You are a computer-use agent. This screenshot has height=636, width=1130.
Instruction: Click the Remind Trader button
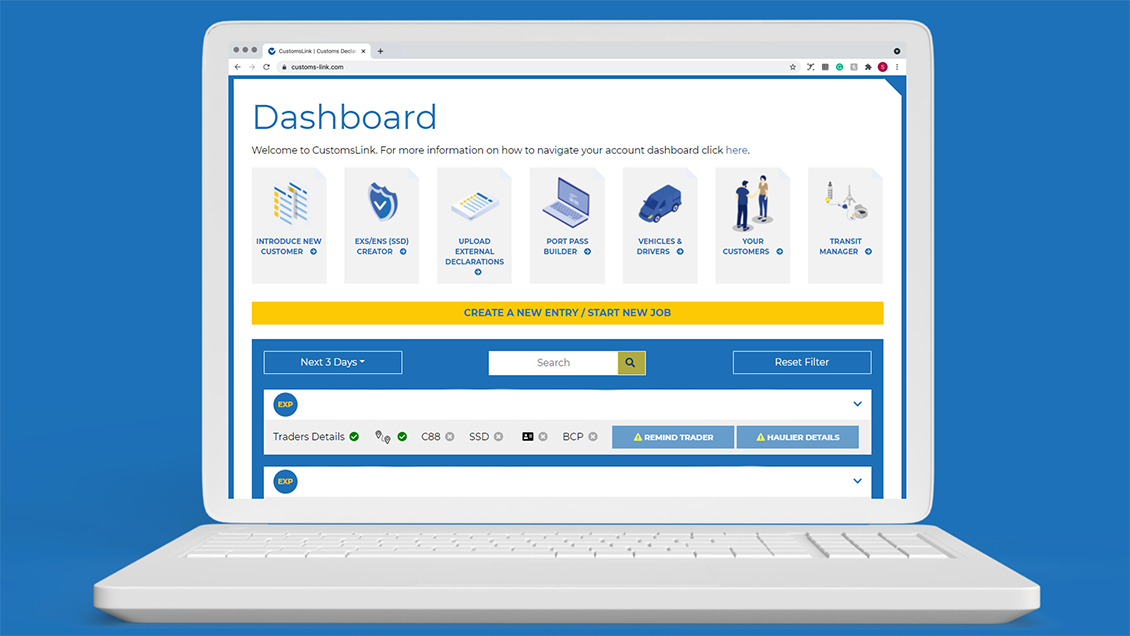(x=673, y=437)
